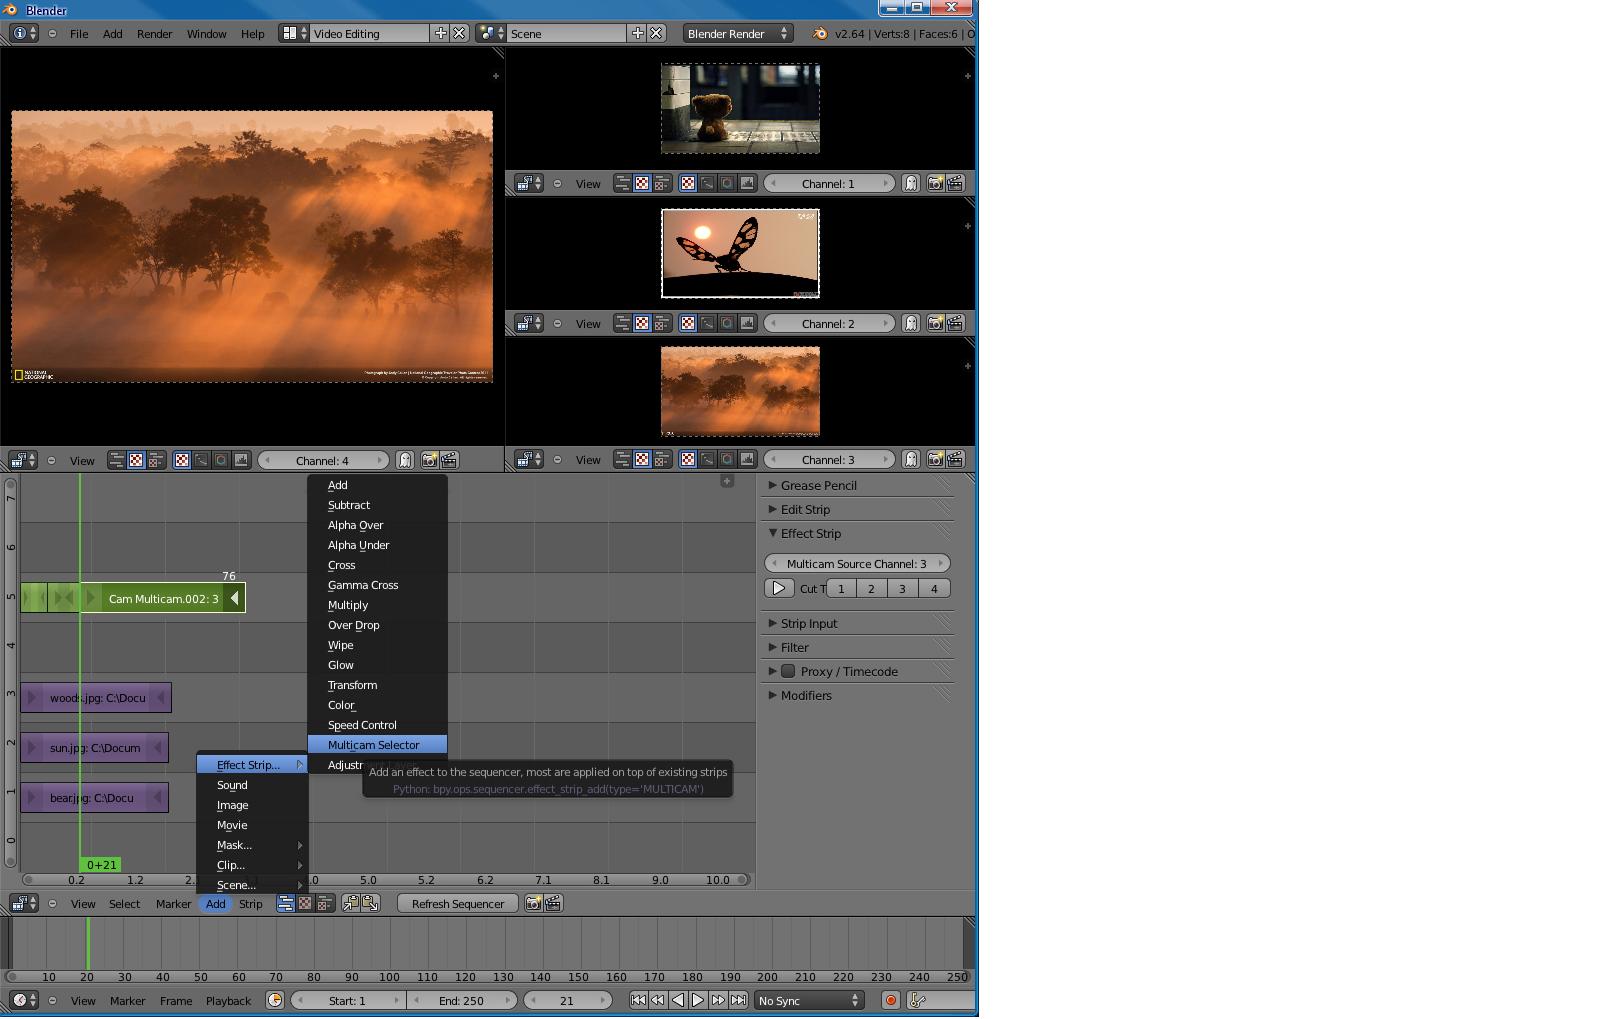This screenshot has height=1019, width=1606.
Task: Adjust Multicam Source Channel: 3 slider
Action: (x=857, y=564)
